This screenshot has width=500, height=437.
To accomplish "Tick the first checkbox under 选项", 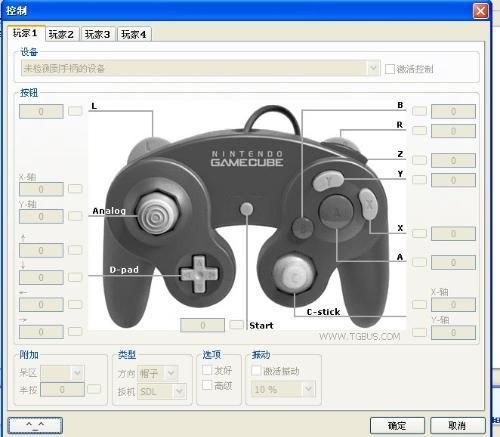I will 207,370.
